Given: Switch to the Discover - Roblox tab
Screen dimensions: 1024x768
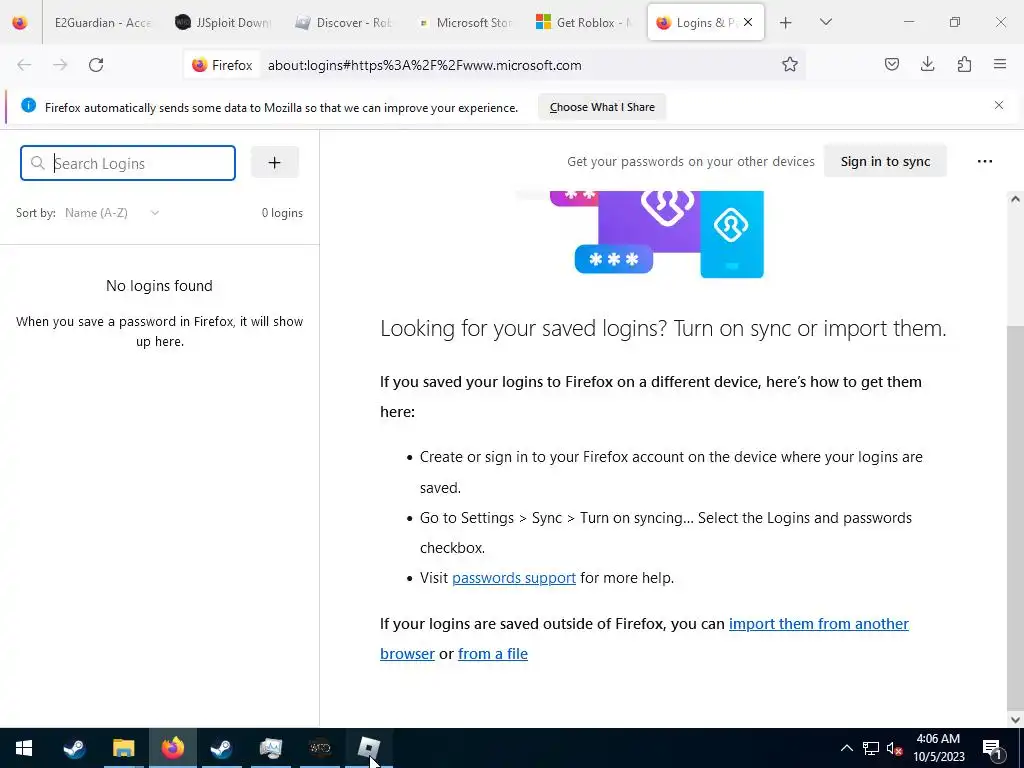Looking at the screenshot, I should point(343,22).
